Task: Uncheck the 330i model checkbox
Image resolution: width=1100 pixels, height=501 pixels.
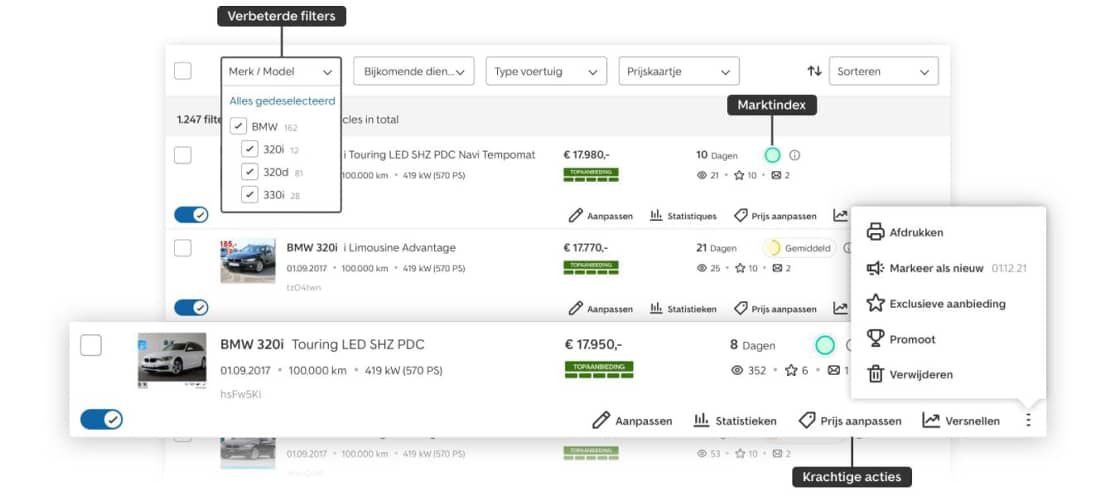Action: (x=250, y=194)
